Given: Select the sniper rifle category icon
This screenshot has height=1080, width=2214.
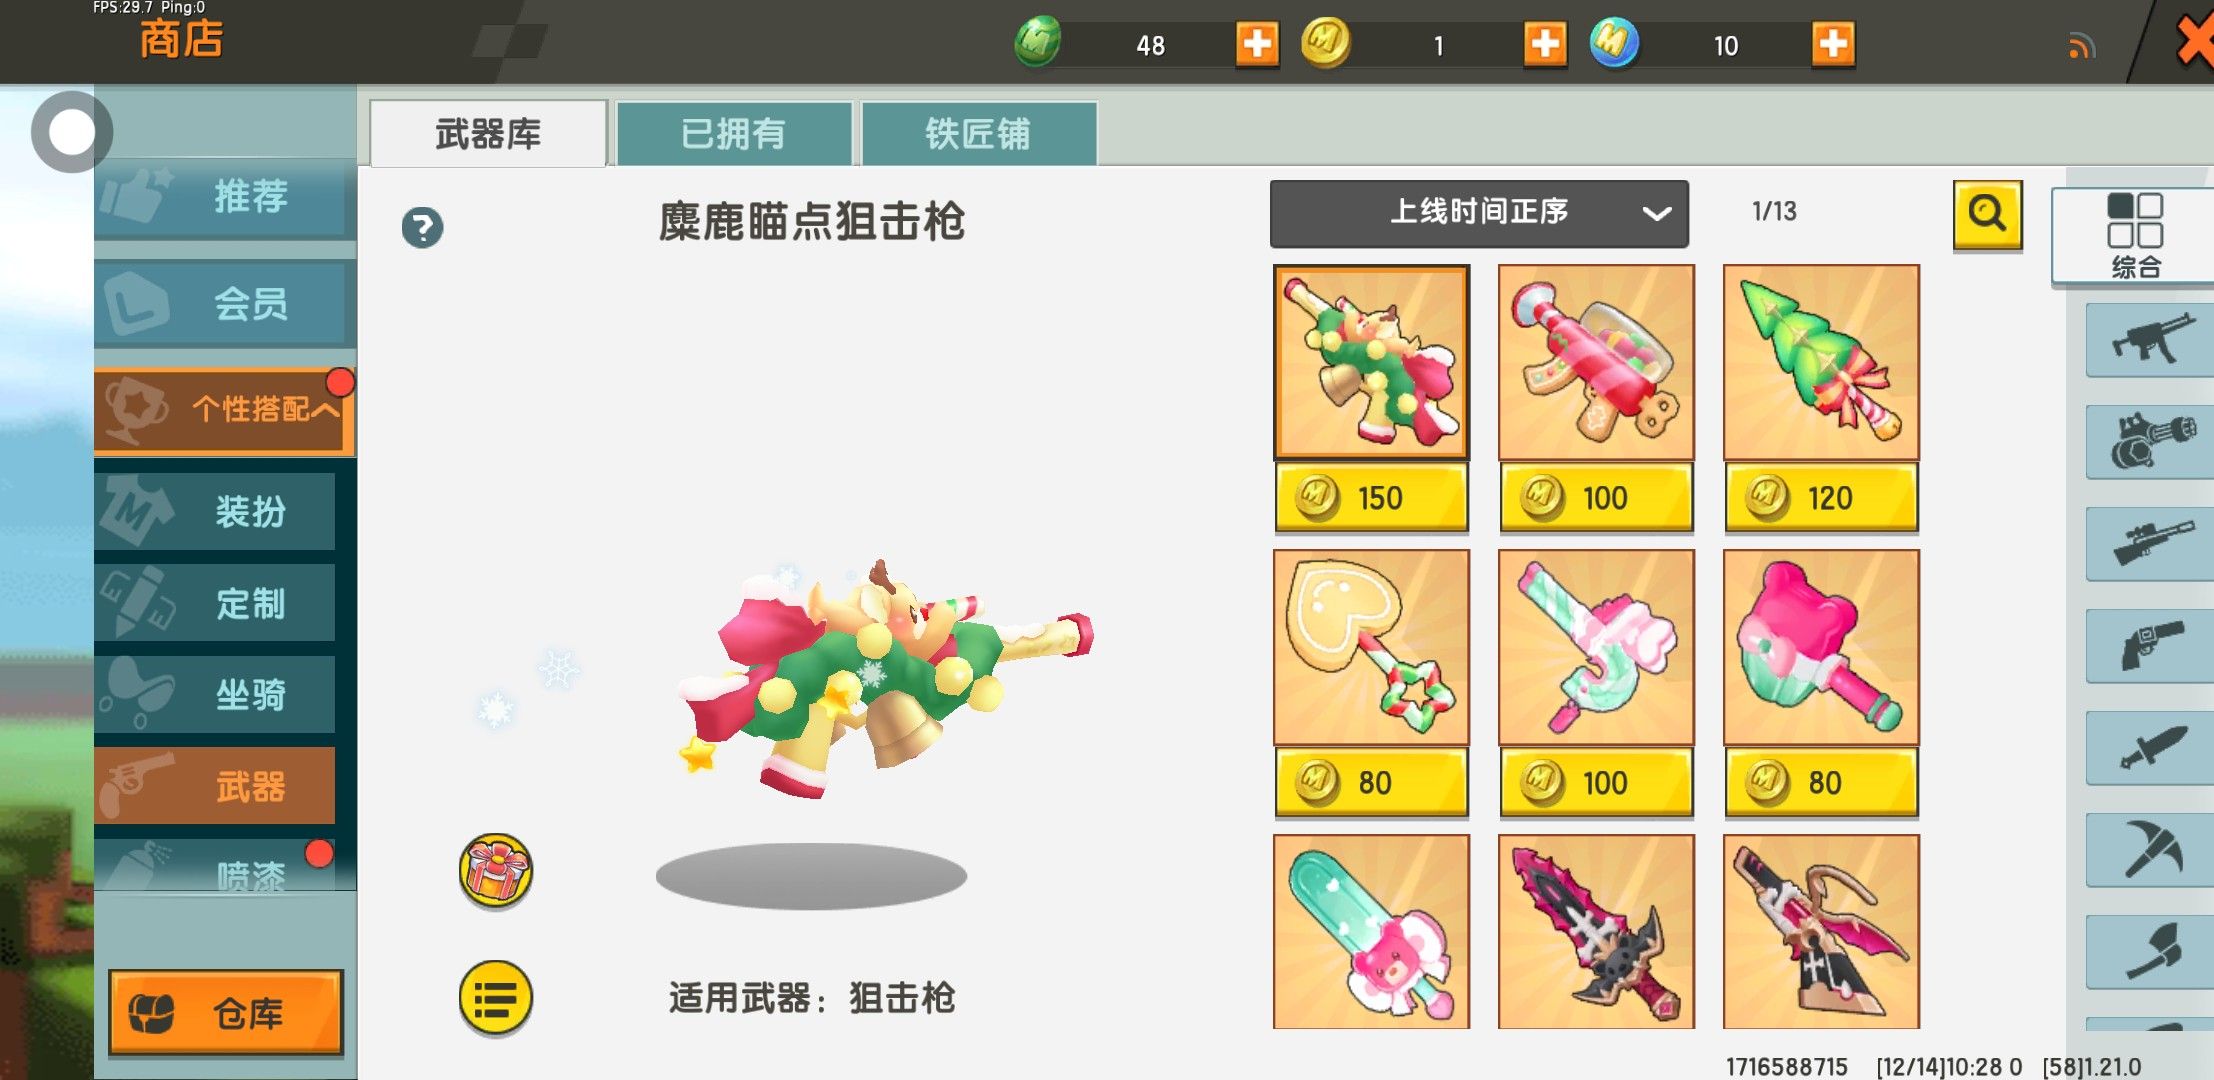Looking at the screenshot, I should pyautogui.click(x=2150, y=542).
